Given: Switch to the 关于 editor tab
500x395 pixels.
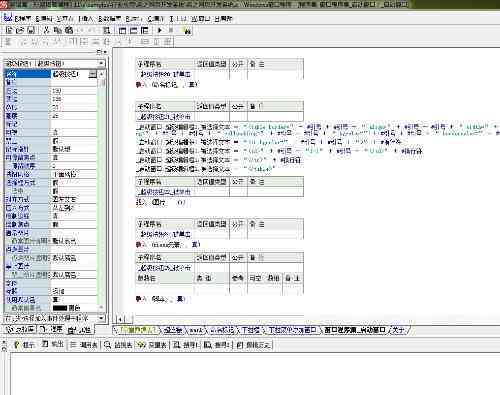Looking at the screenshot, I should 399,330.
